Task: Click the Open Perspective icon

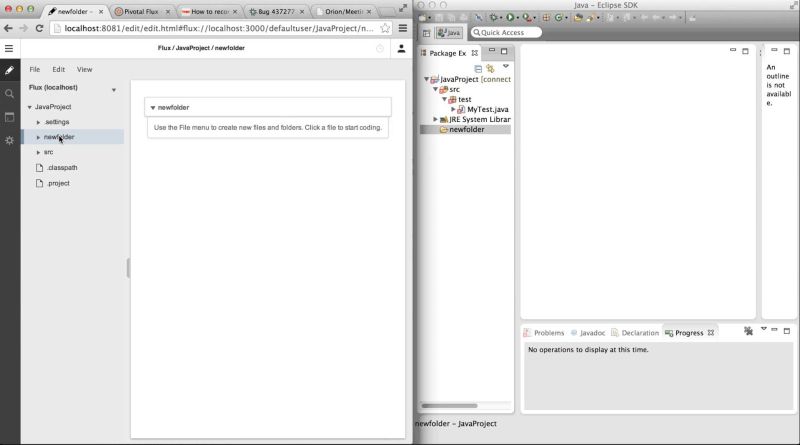Action: point(427,33)
